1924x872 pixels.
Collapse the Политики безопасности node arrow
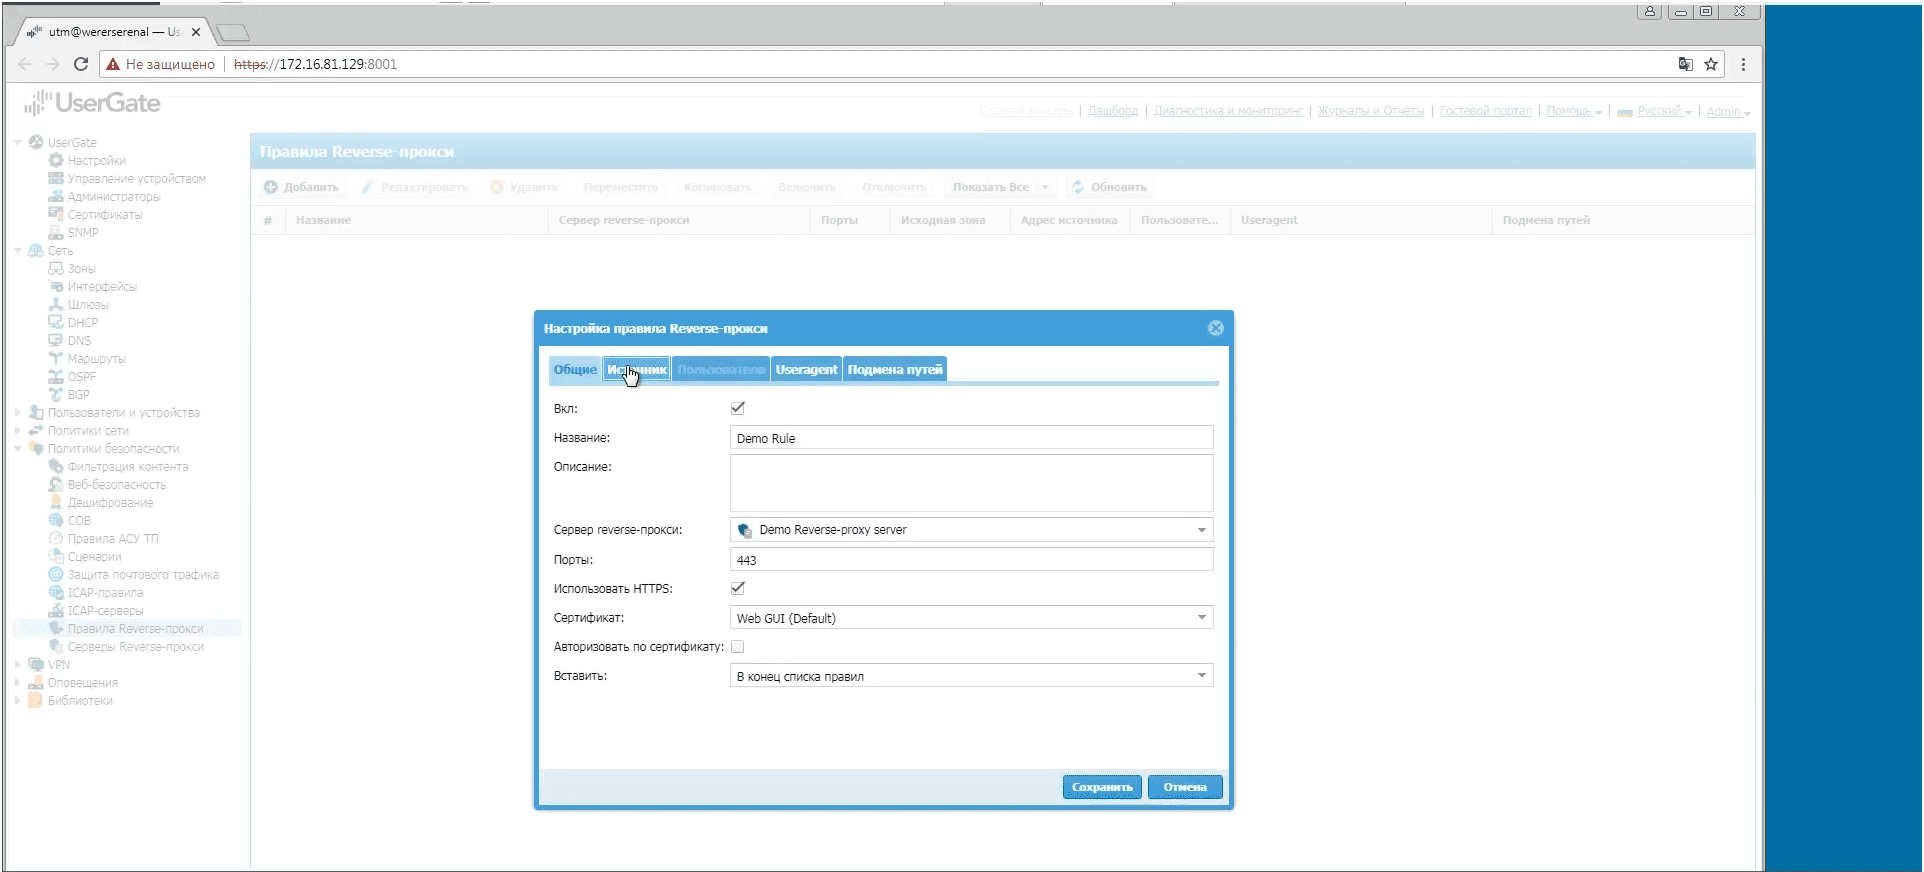[x=18, y=449]
